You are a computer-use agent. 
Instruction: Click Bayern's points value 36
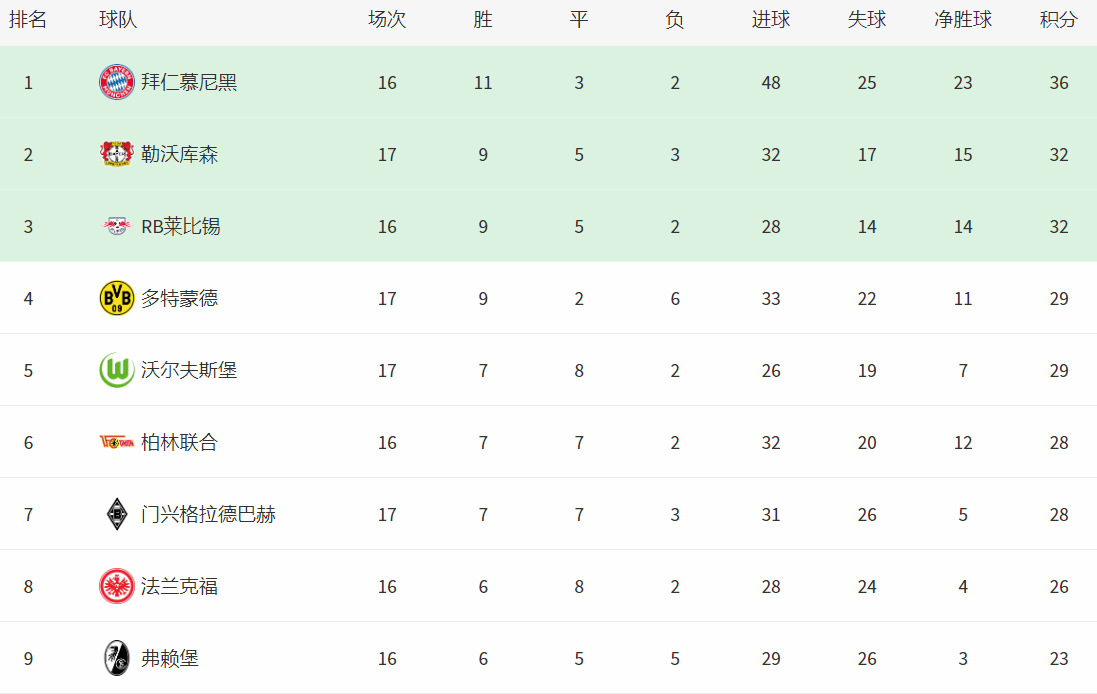1059,83
